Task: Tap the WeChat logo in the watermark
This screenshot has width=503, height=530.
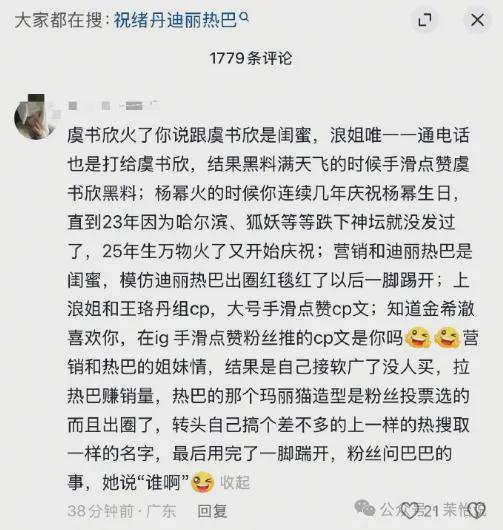Action: pyautogui.click(x=364, y=508)
